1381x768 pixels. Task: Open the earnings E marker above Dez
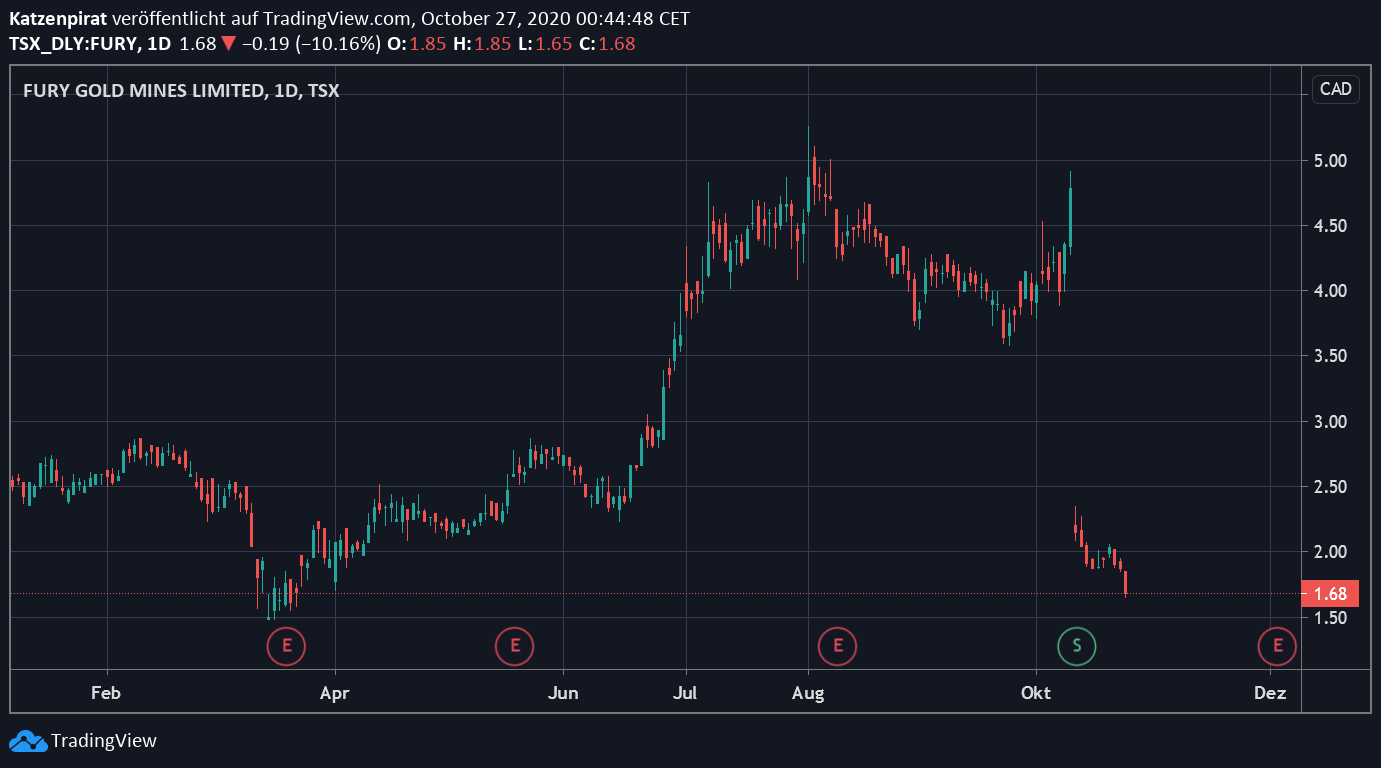pos(1277,646)
